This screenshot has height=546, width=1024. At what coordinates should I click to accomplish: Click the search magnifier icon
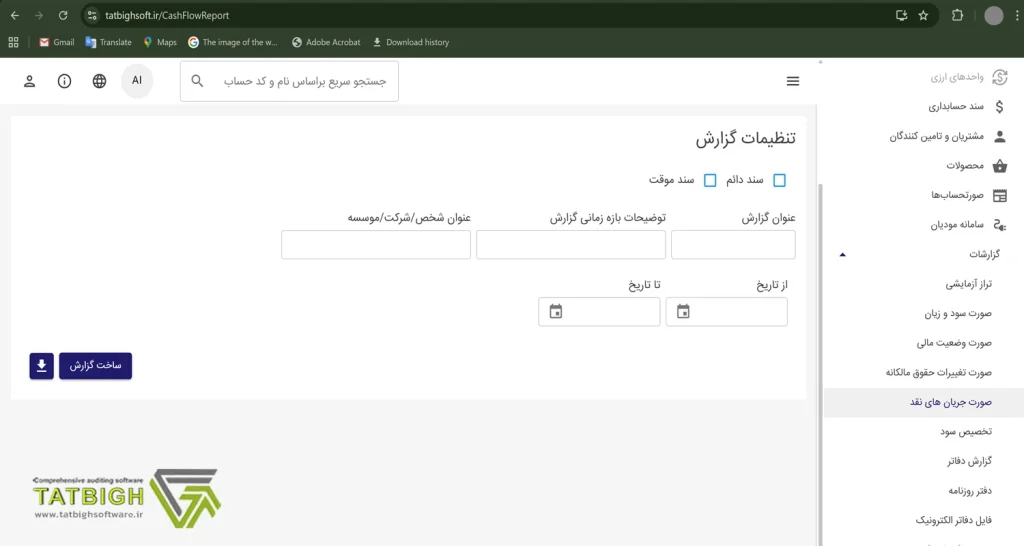coord(197,81)
